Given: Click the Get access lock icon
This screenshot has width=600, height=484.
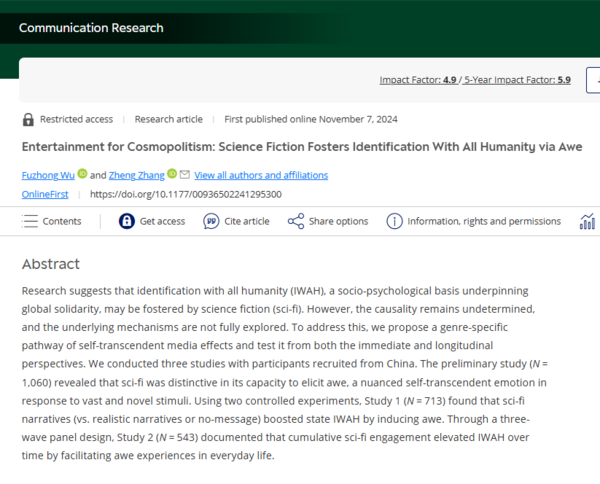Looking at the screenshot, I should pyautogui.click(x=127, y=221).
